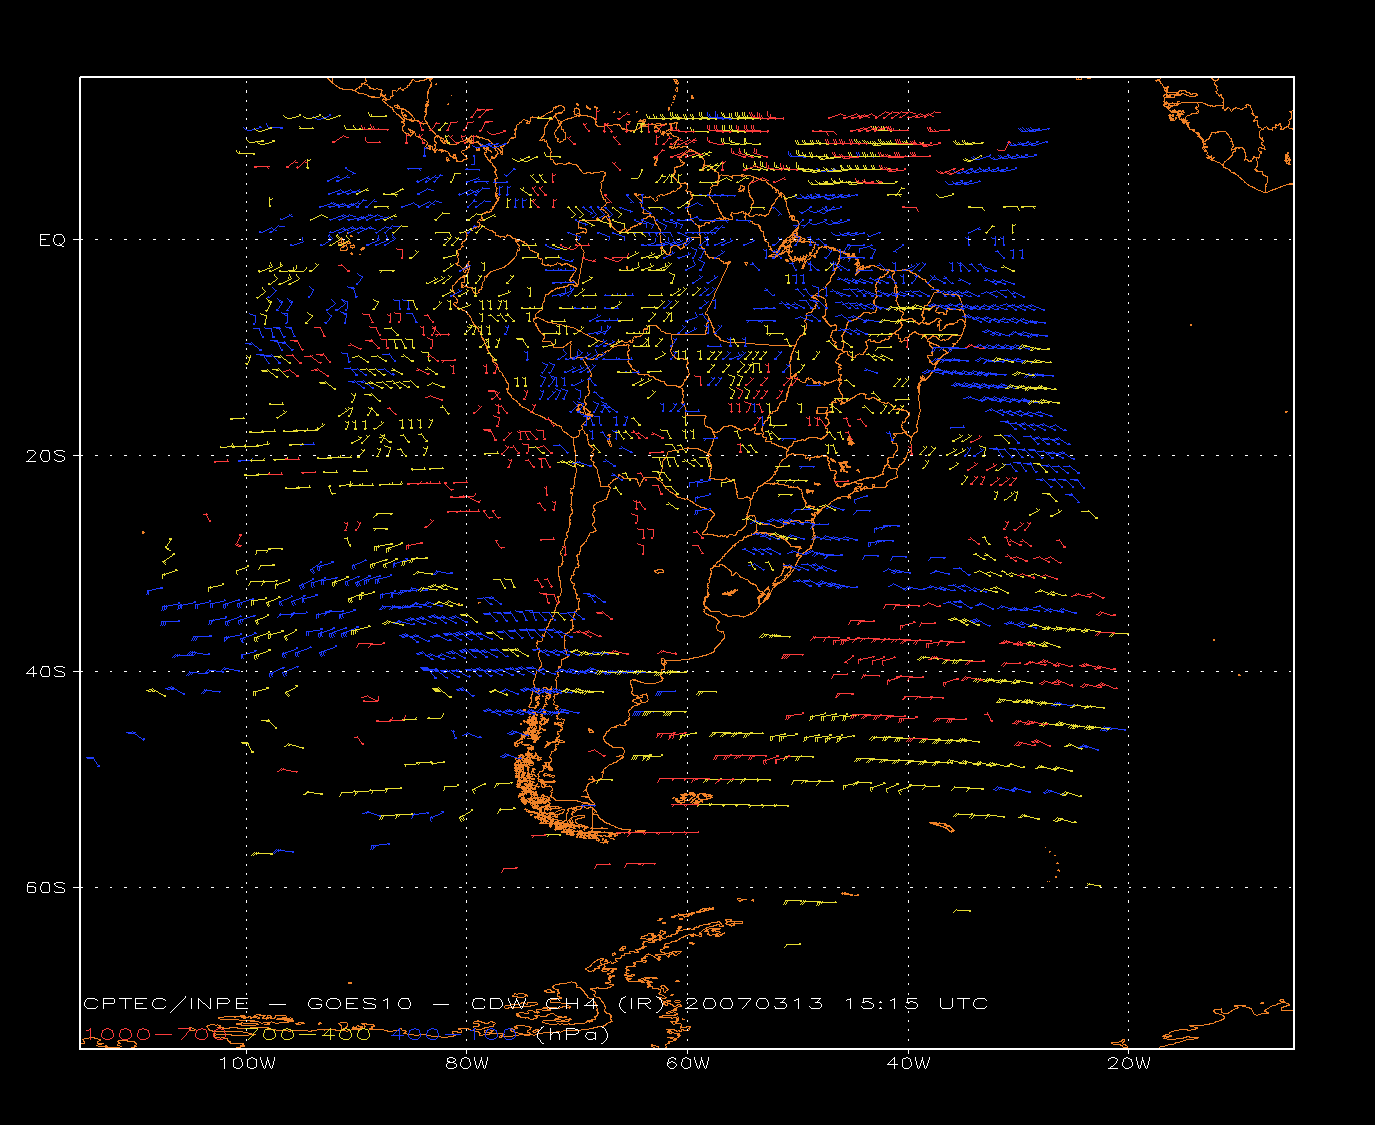Click the blue 400-100 legend entry
The image size is (1375, 1125).
coord(455,1034)
